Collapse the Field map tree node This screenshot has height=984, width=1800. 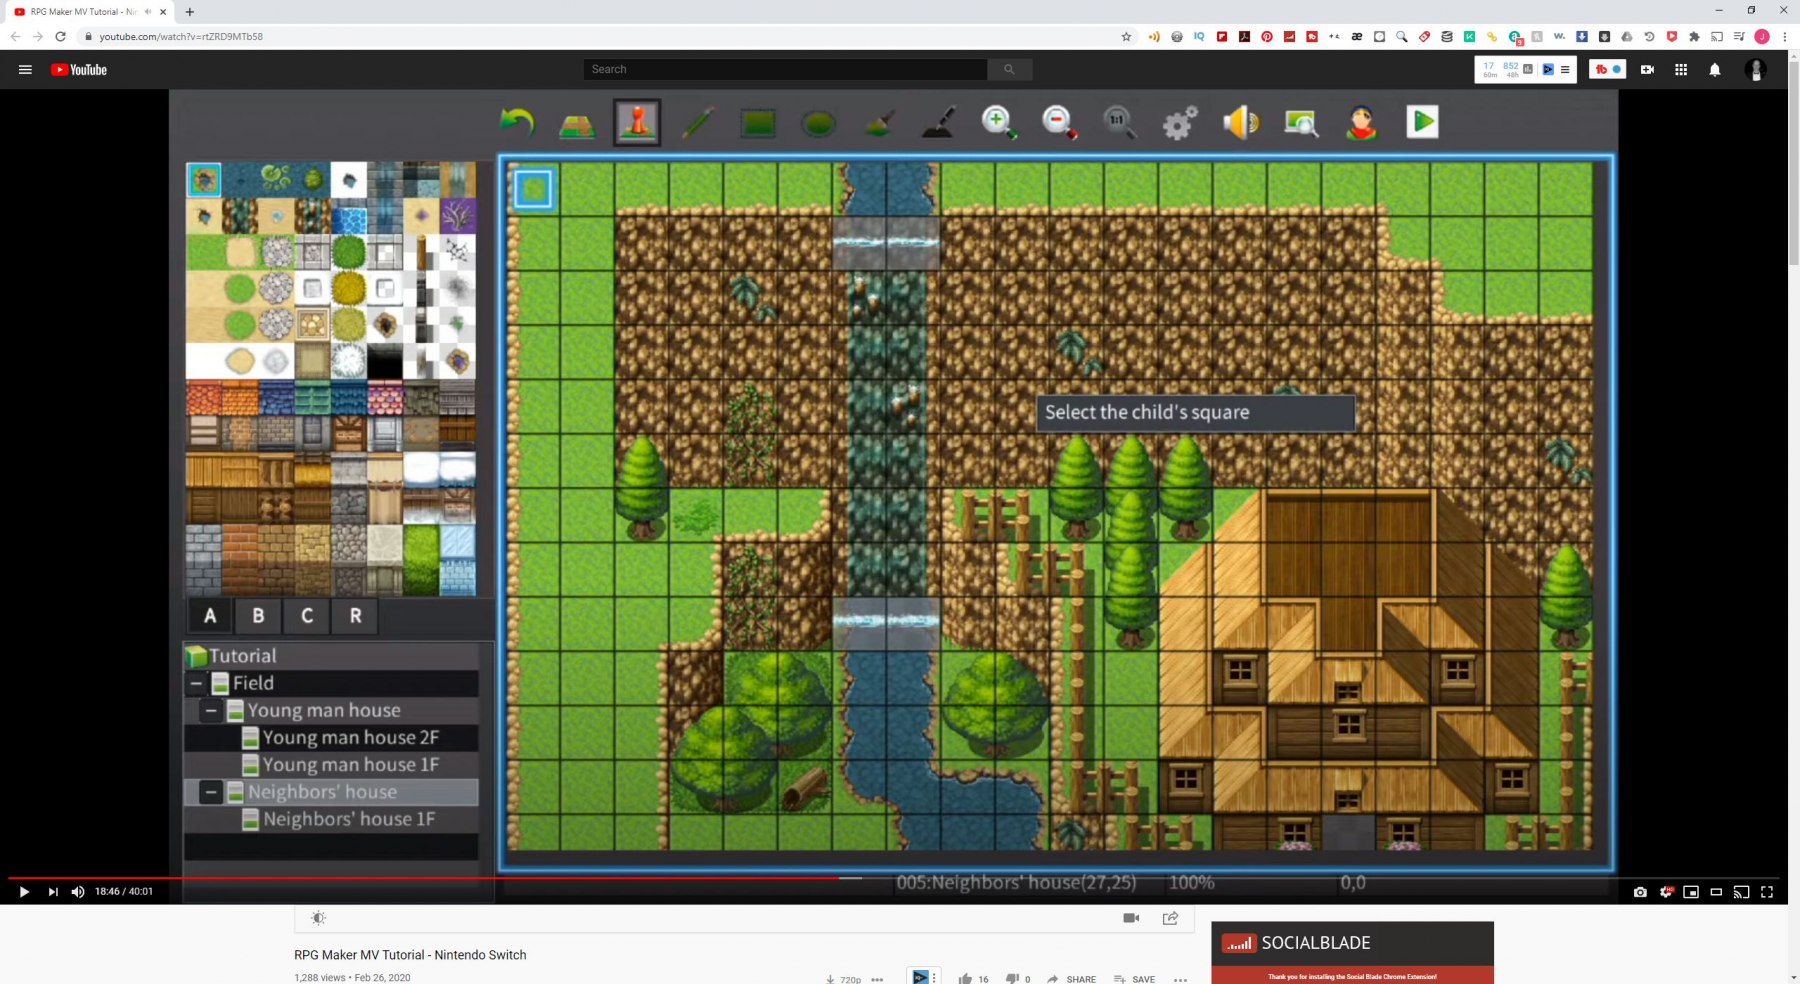[196, 683]
